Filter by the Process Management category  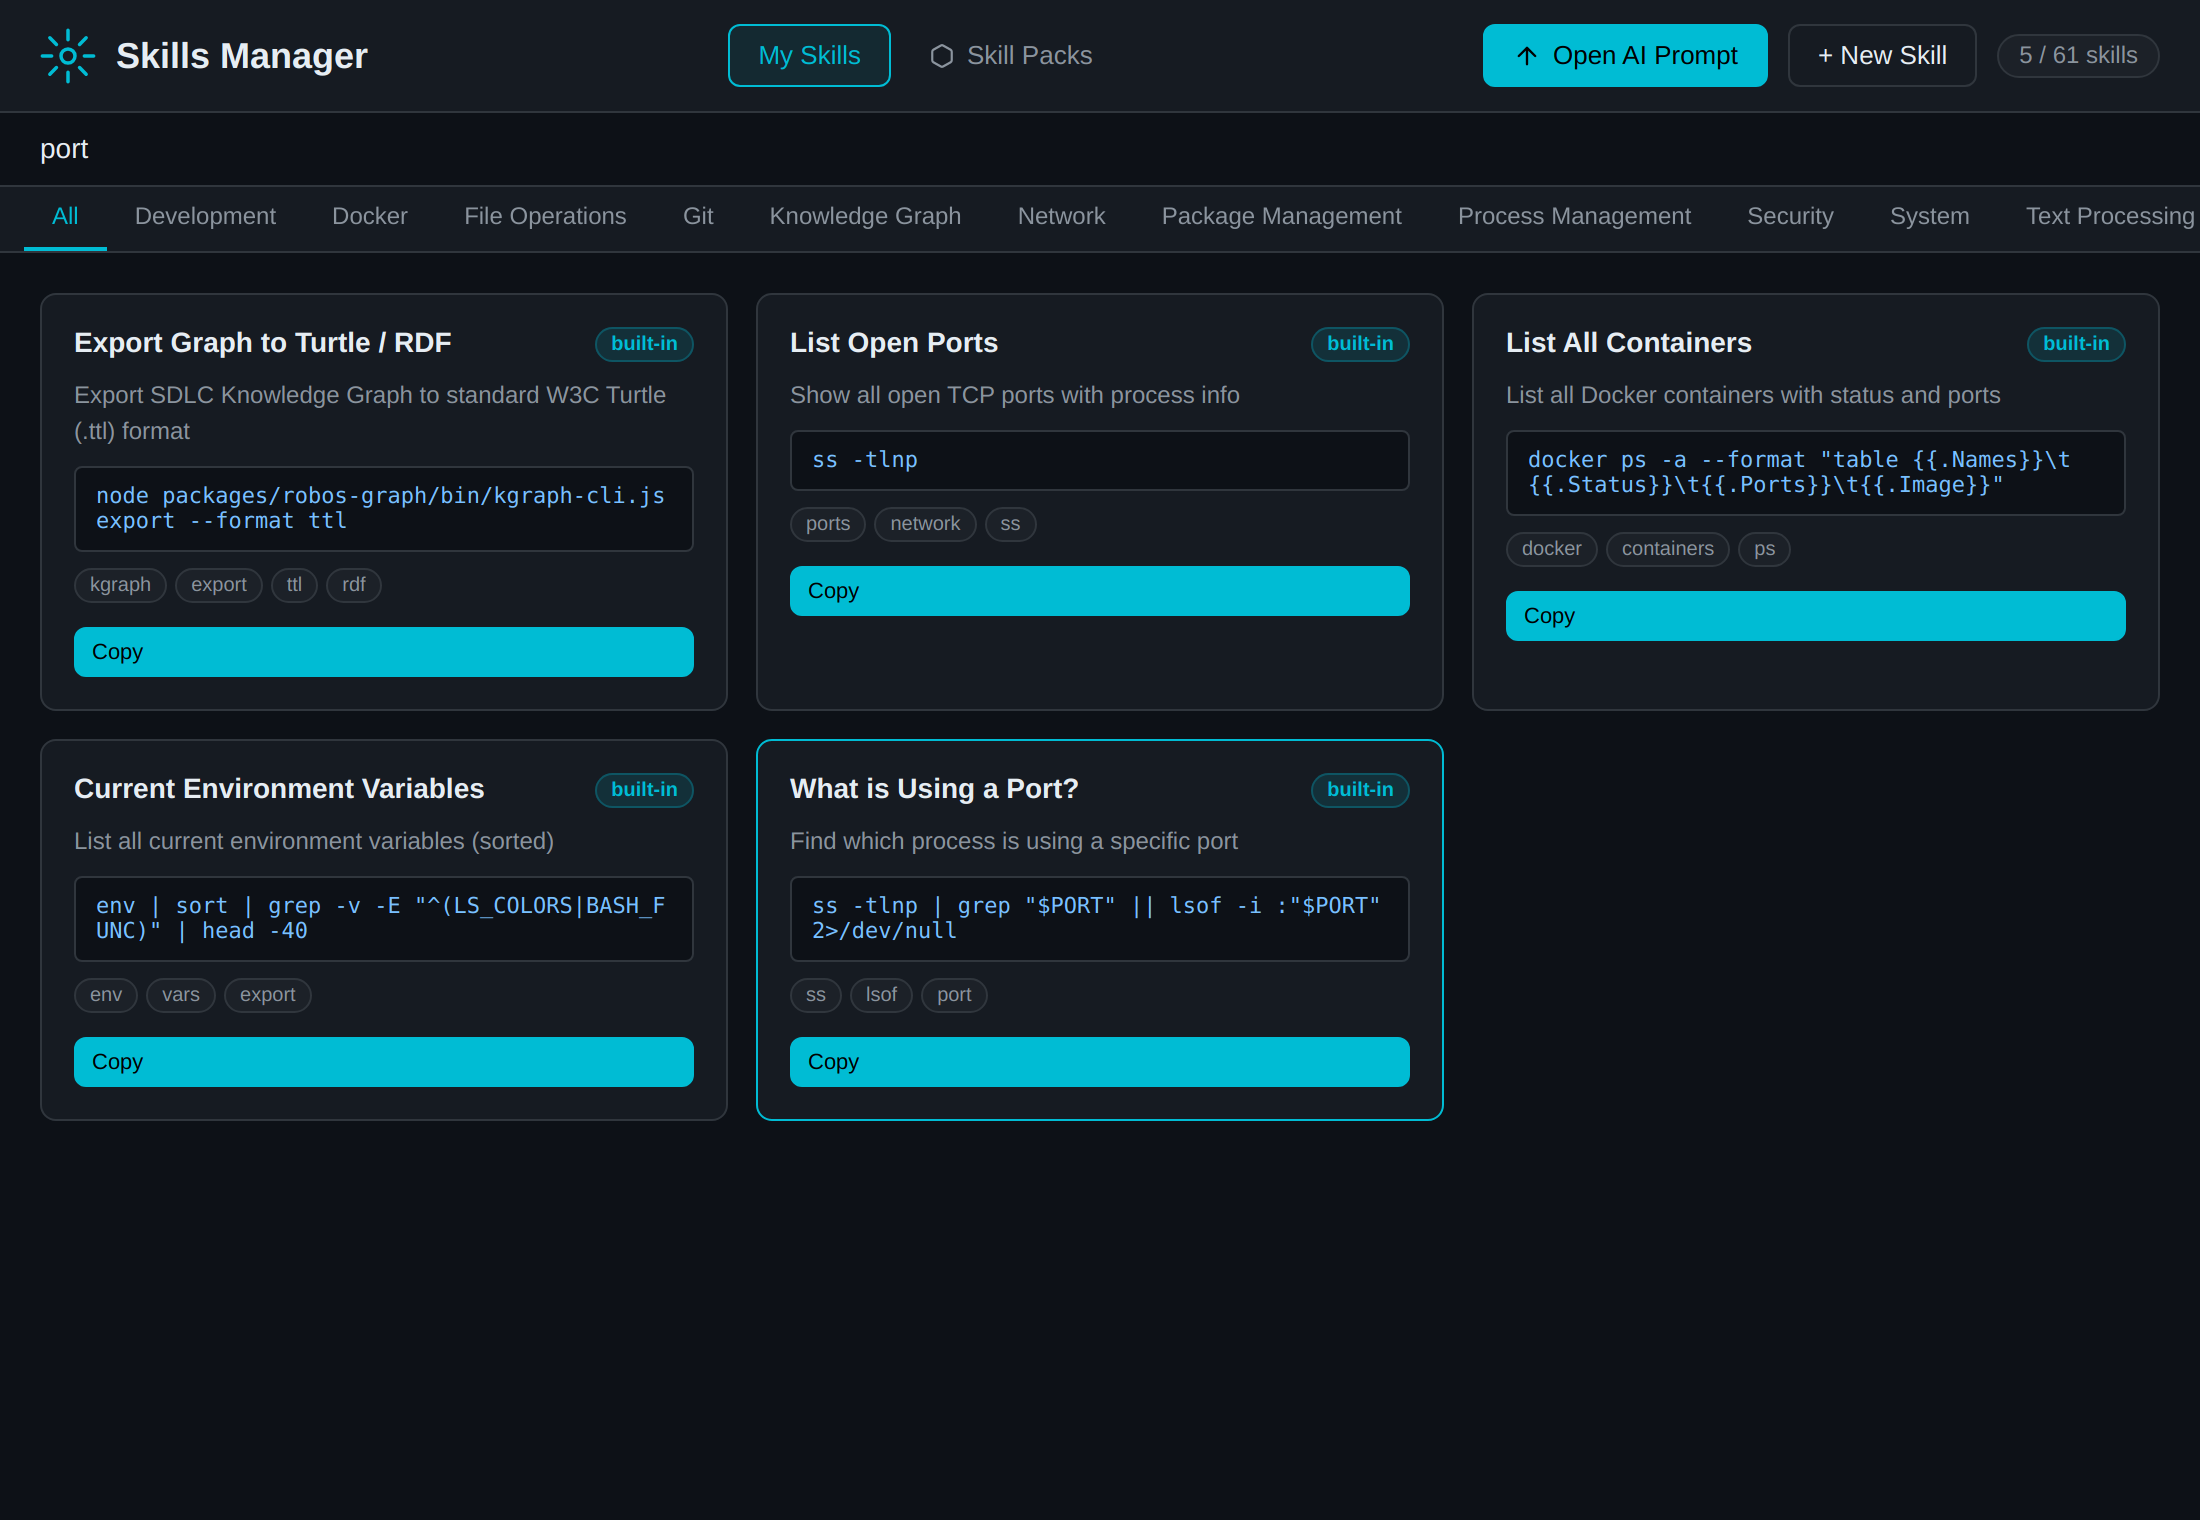[x=1574, y=217]
